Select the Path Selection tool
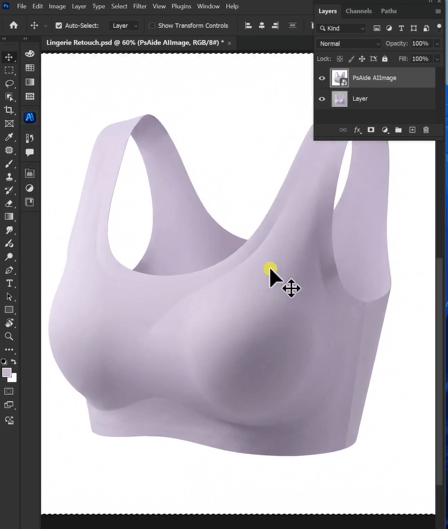This screenshot has height=529, width=448. [x=9, y=297]
